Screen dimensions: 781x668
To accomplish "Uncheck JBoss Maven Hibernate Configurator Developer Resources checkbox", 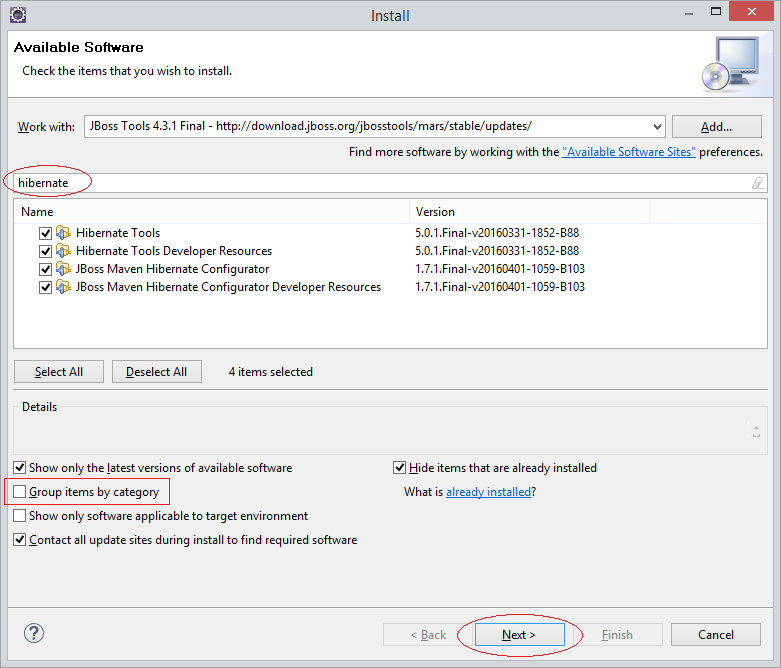I will 45,287.
